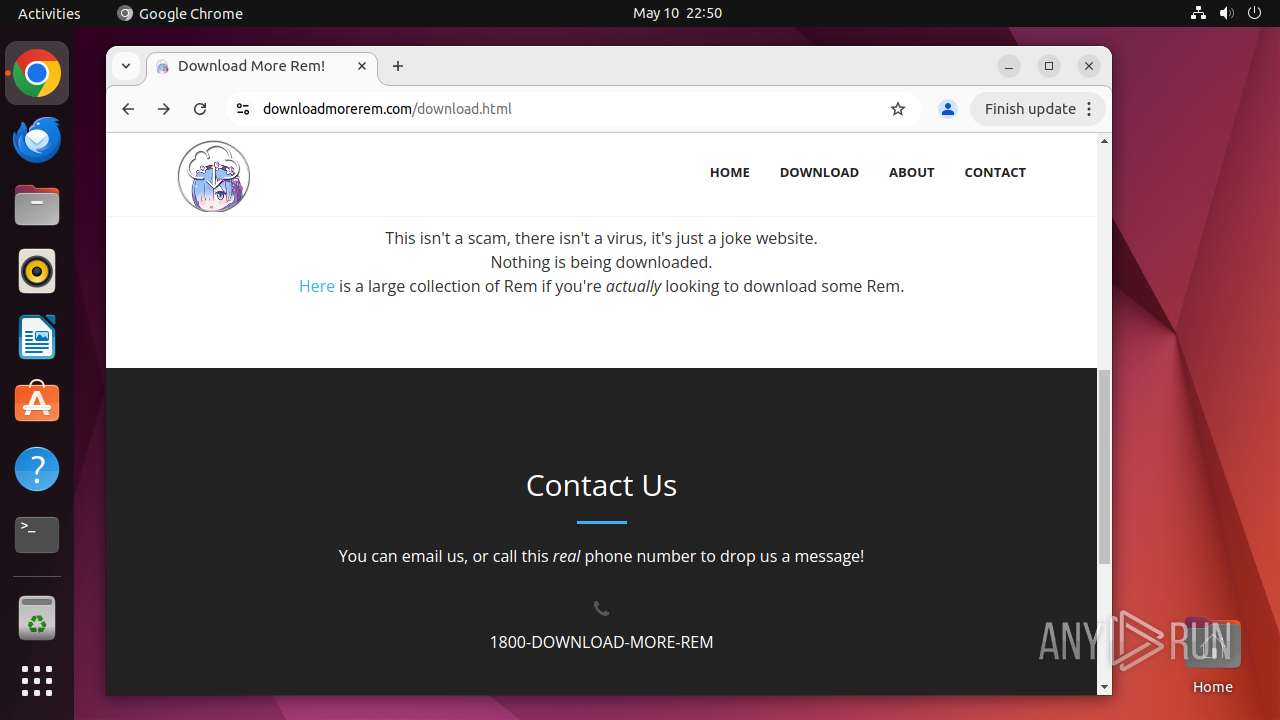Open the Home desktop folder
Viewport: 1280px width, 720px height.
tap(1212, 655)
